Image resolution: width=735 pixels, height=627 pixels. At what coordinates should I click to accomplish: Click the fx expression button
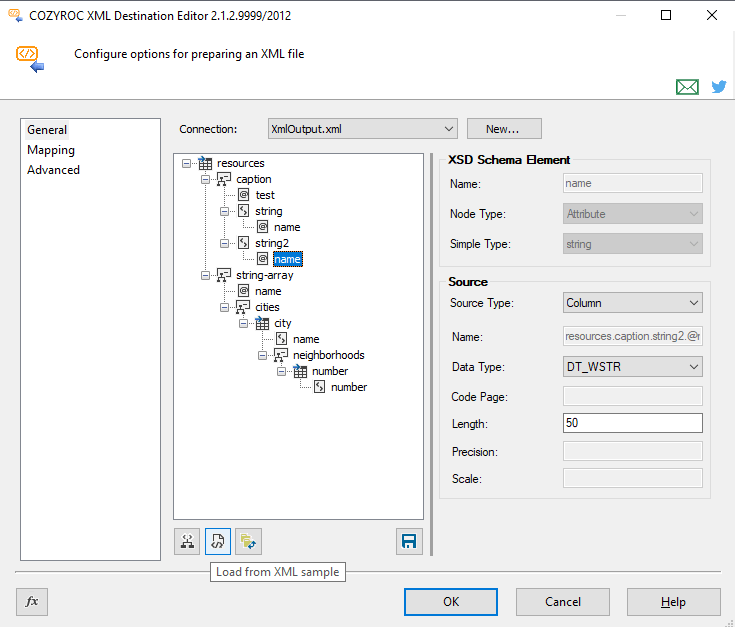32,602
